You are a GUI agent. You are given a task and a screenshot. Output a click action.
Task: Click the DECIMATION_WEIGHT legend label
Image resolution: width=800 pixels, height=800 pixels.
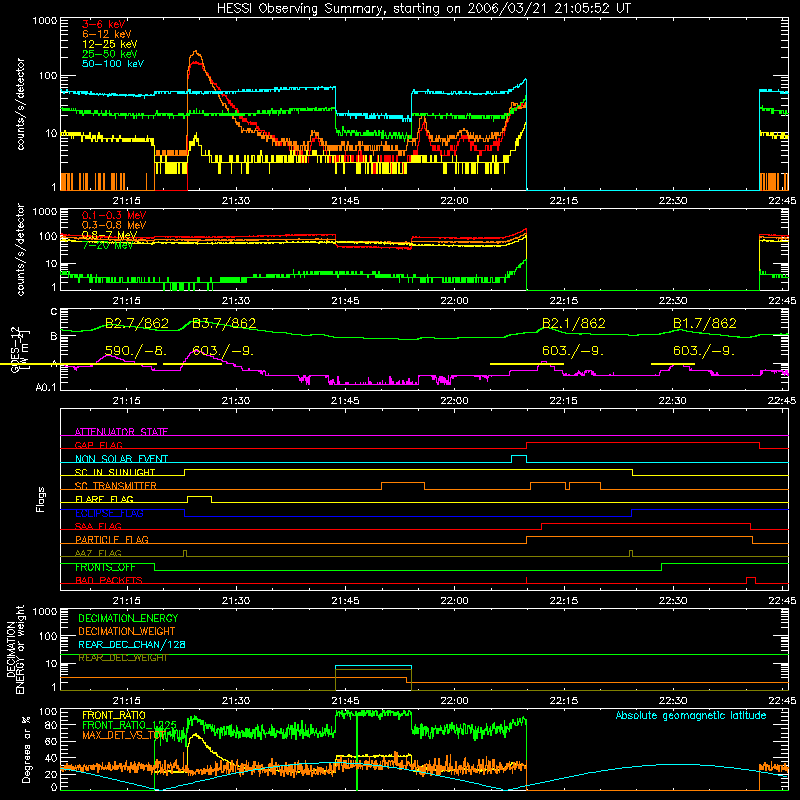pyautogui.click(x=127, y=631)
